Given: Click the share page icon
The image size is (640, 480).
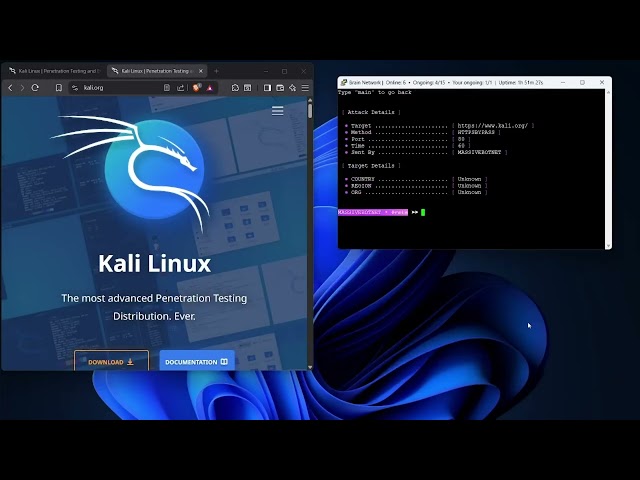Looking at the screenshot, I should point(180,88).
